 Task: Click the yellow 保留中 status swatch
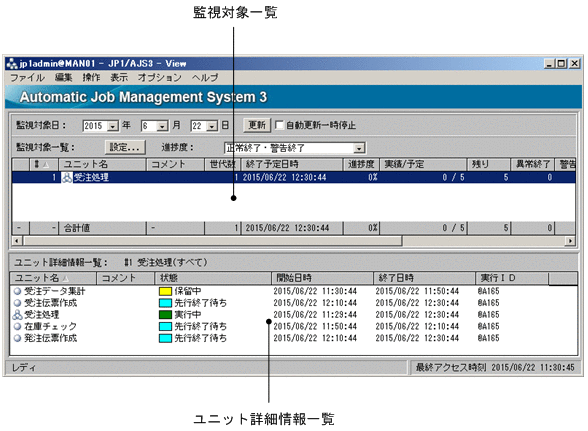coord(165,291)
